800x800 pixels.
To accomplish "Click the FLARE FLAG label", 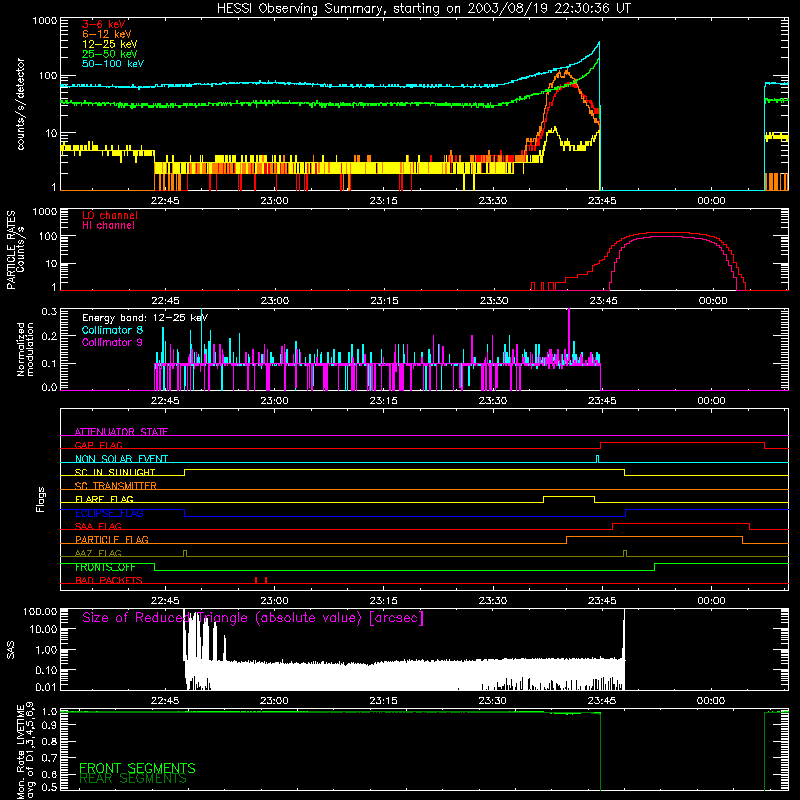I will [104, 499].
